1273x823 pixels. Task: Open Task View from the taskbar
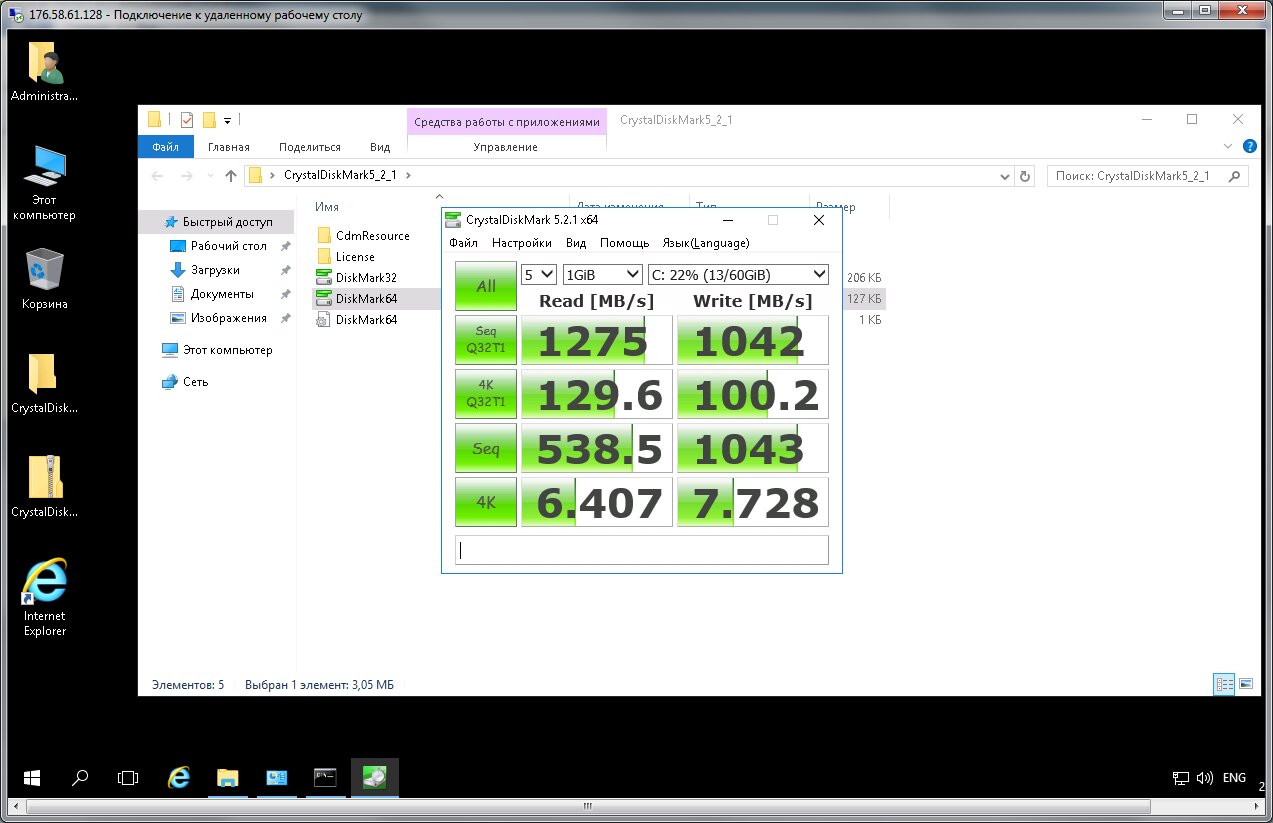127,777
